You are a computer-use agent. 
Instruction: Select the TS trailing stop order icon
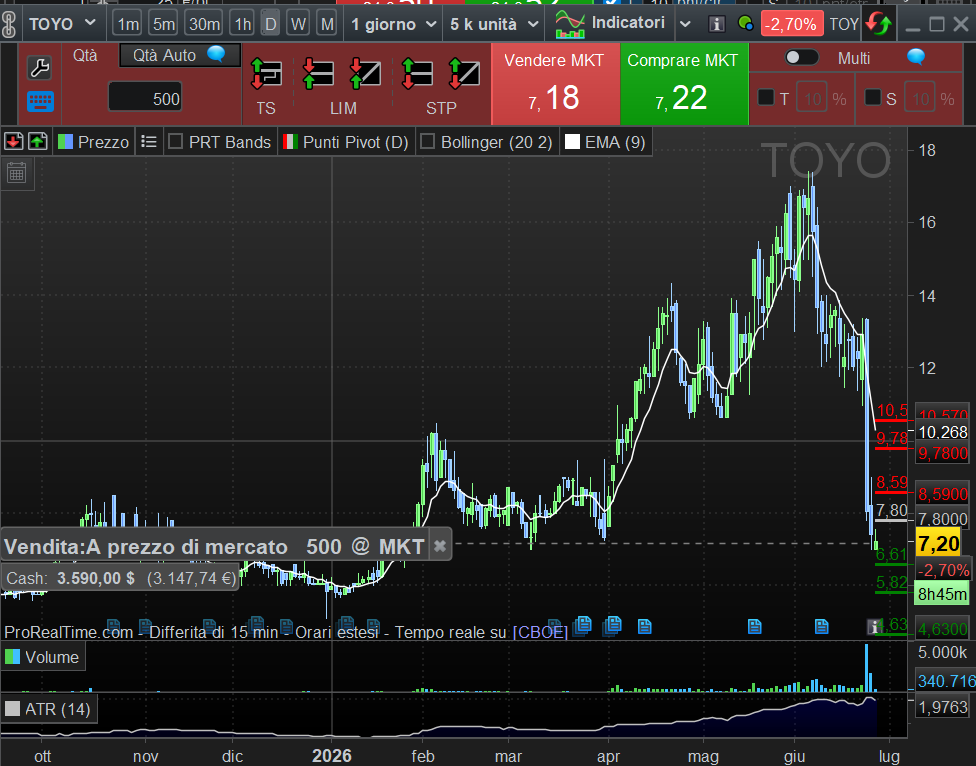point(266,74)
